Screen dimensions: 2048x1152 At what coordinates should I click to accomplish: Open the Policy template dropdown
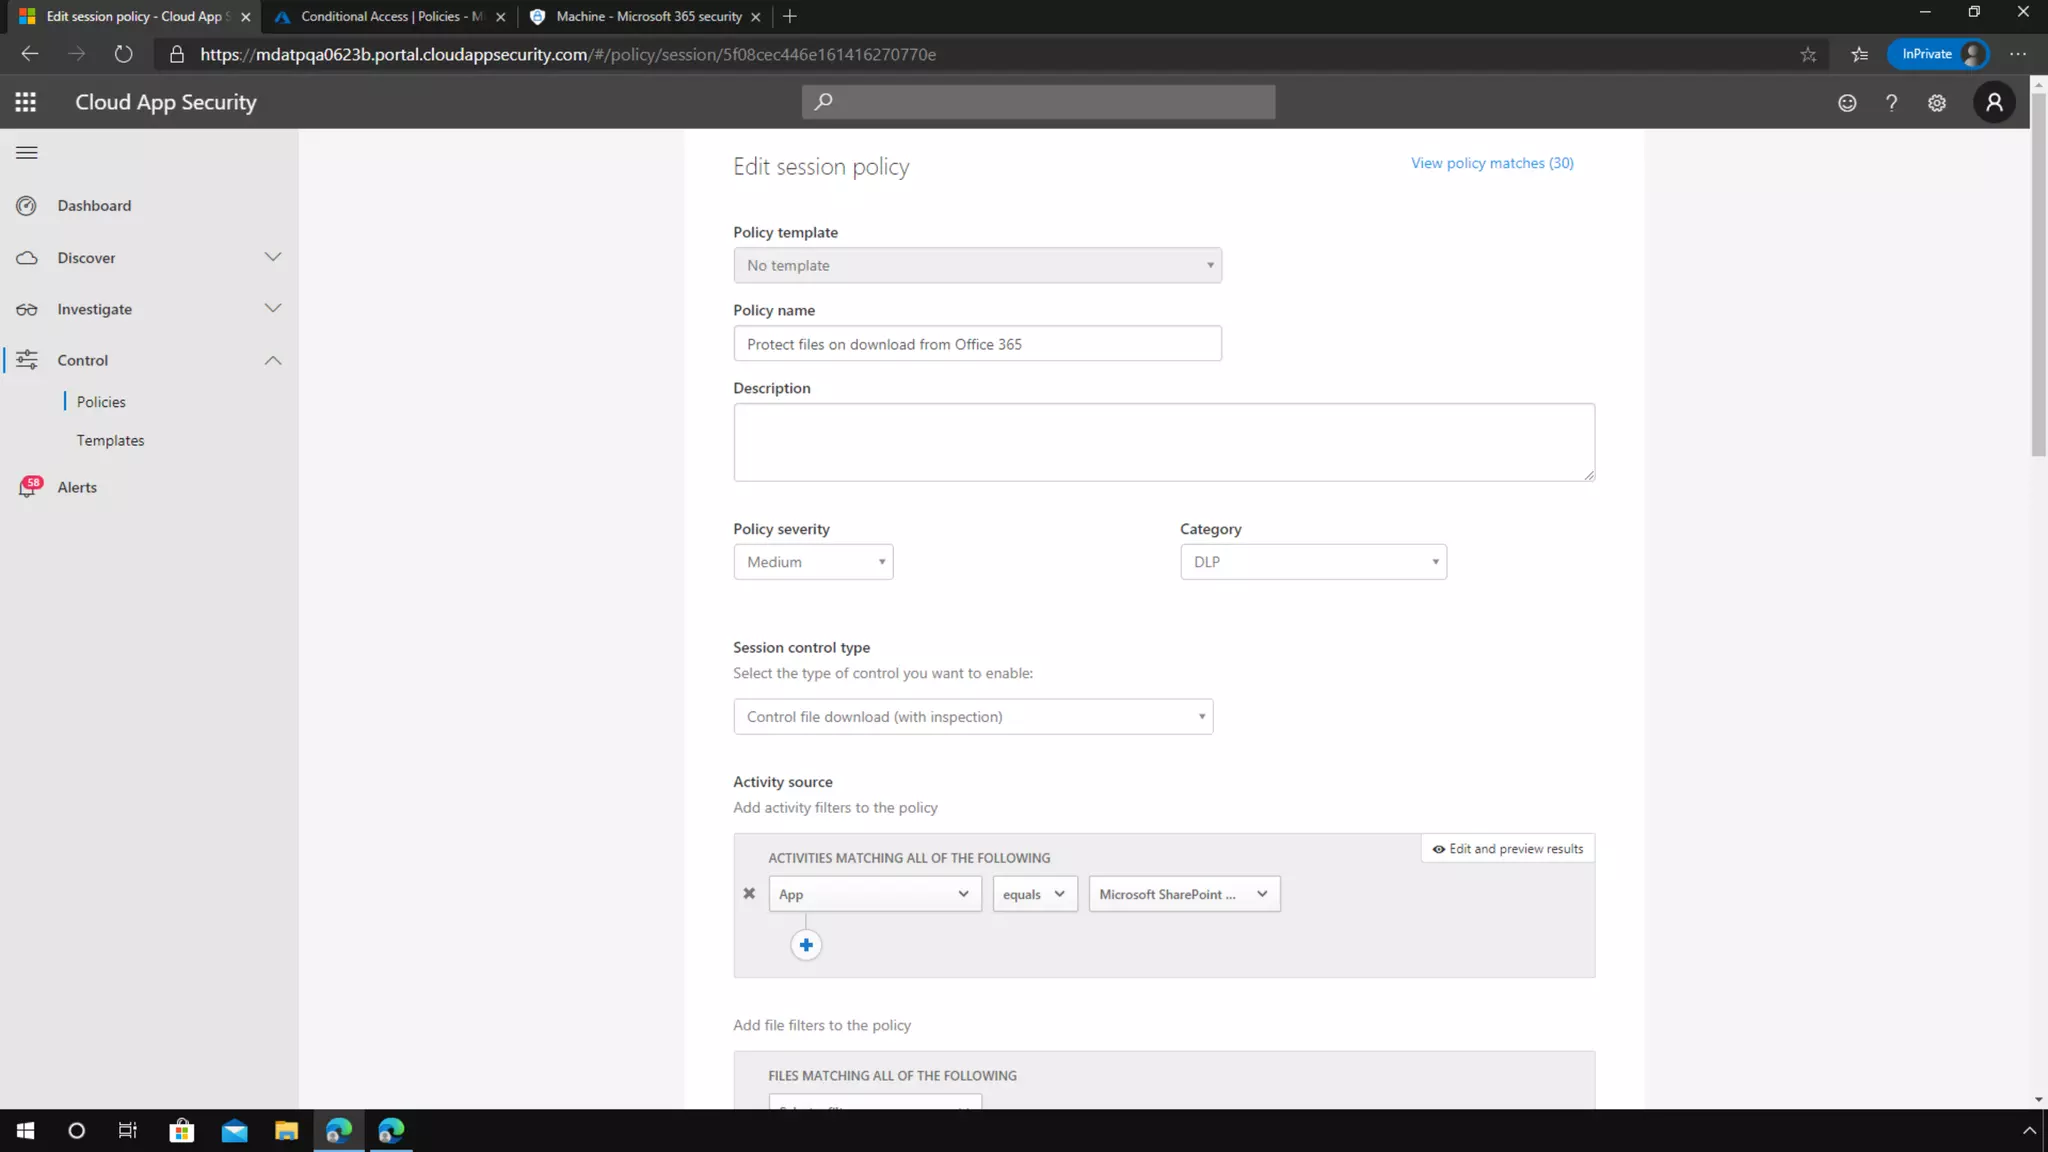(x=977, y=265)
